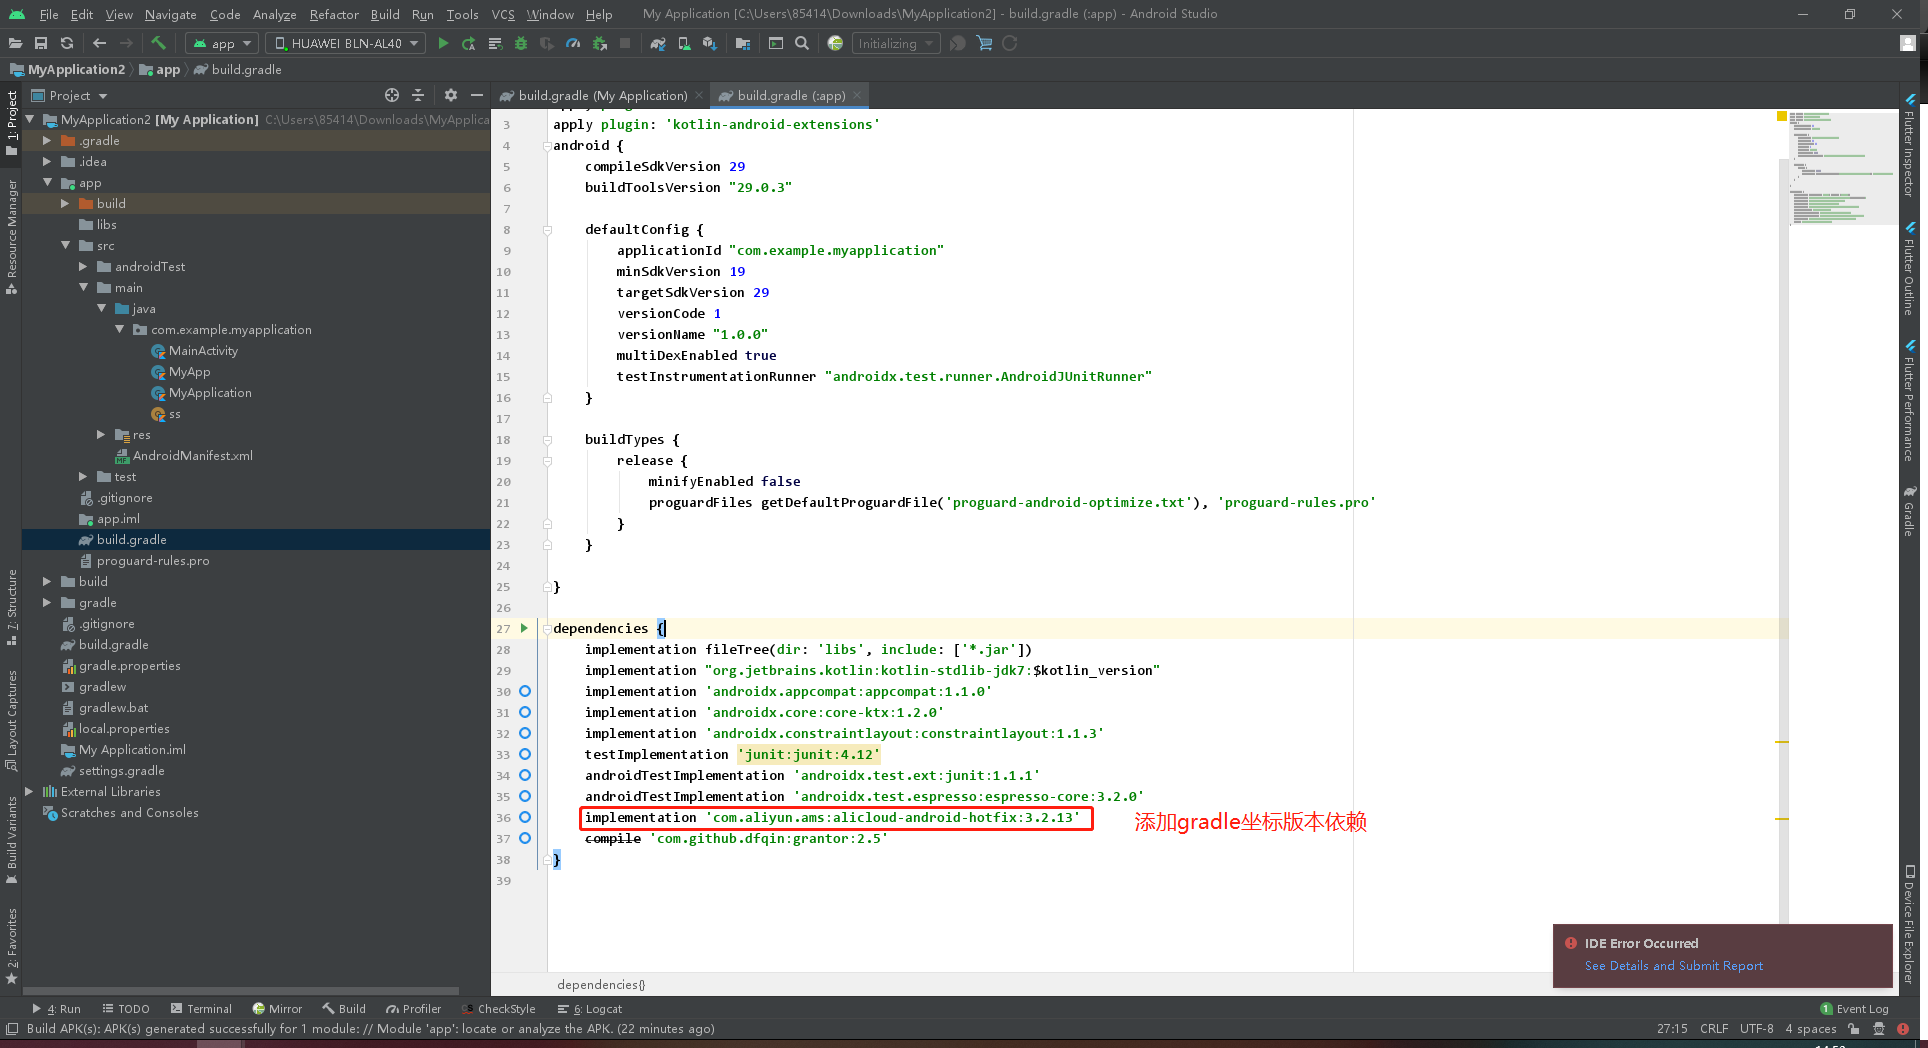Click the yellow warning stripe marker at top
1928x1048 pixels.
point(1782,117)
